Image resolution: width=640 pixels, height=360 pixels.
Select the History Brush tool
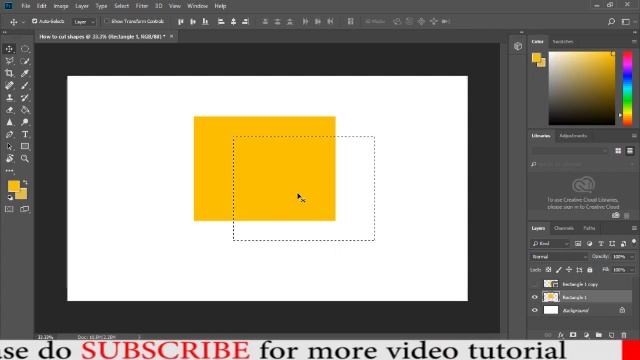point(25,98)
